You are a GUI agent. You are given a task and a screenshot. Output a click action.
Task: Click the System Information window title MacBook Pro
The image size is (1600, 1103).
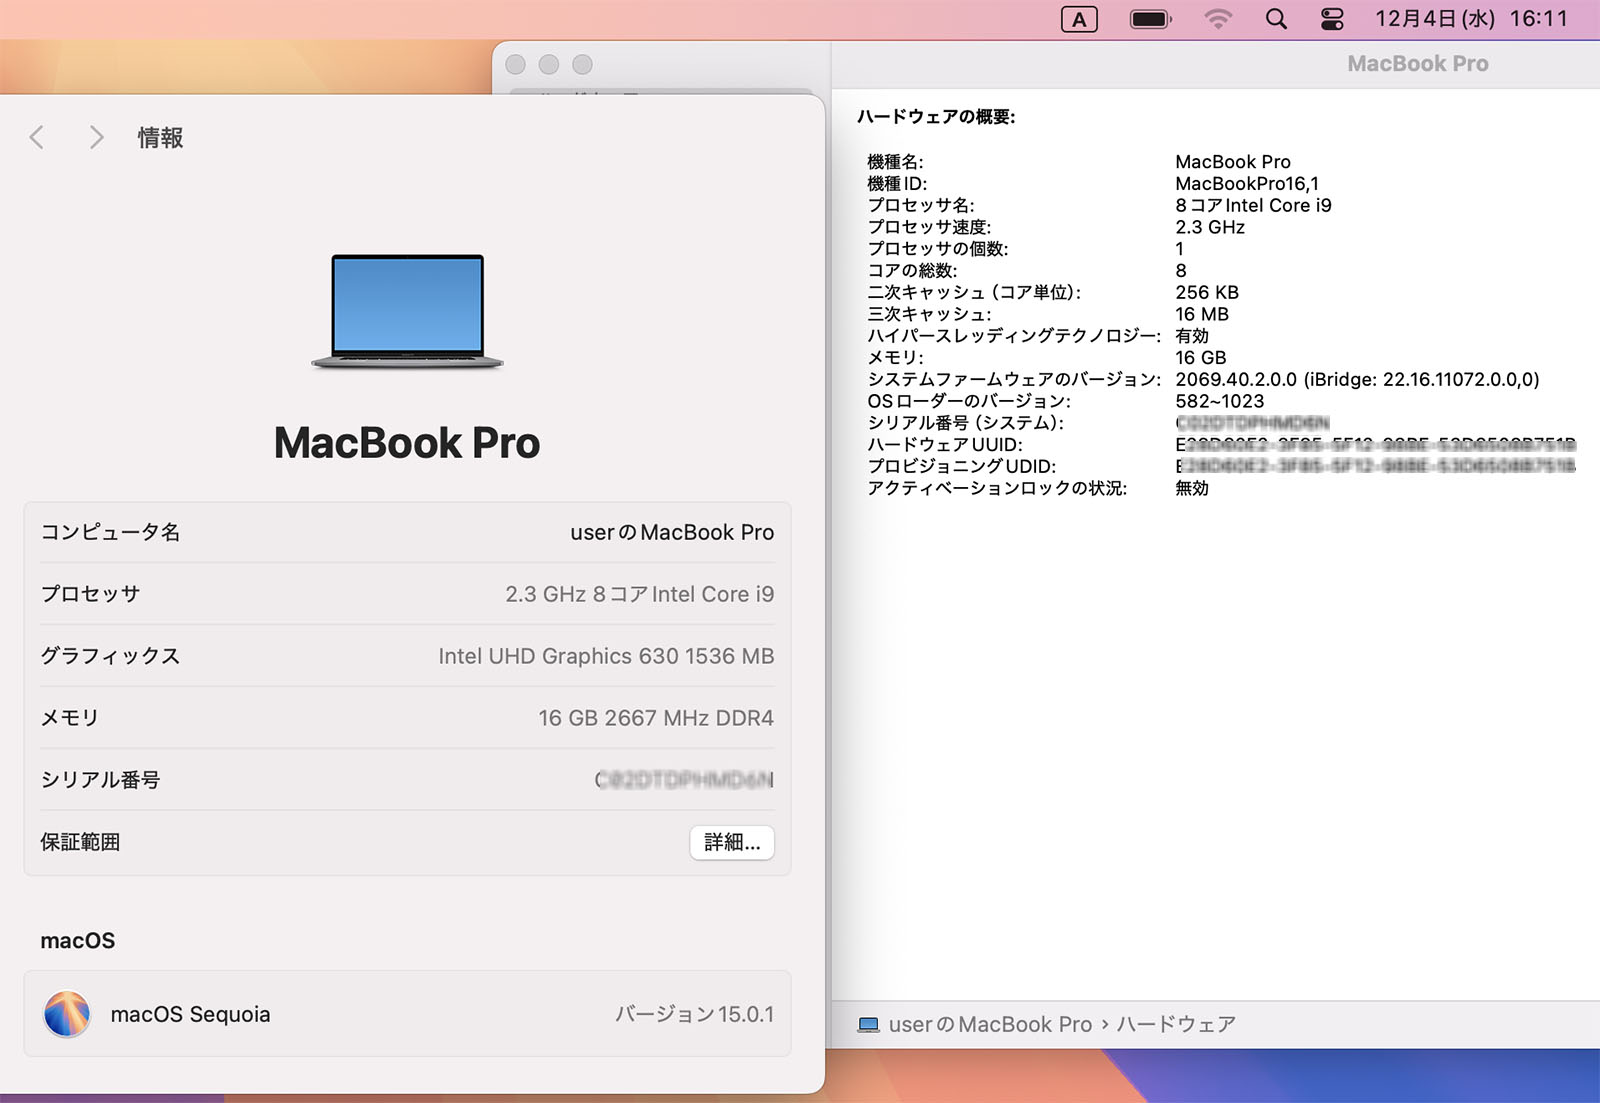(1417, 63)
